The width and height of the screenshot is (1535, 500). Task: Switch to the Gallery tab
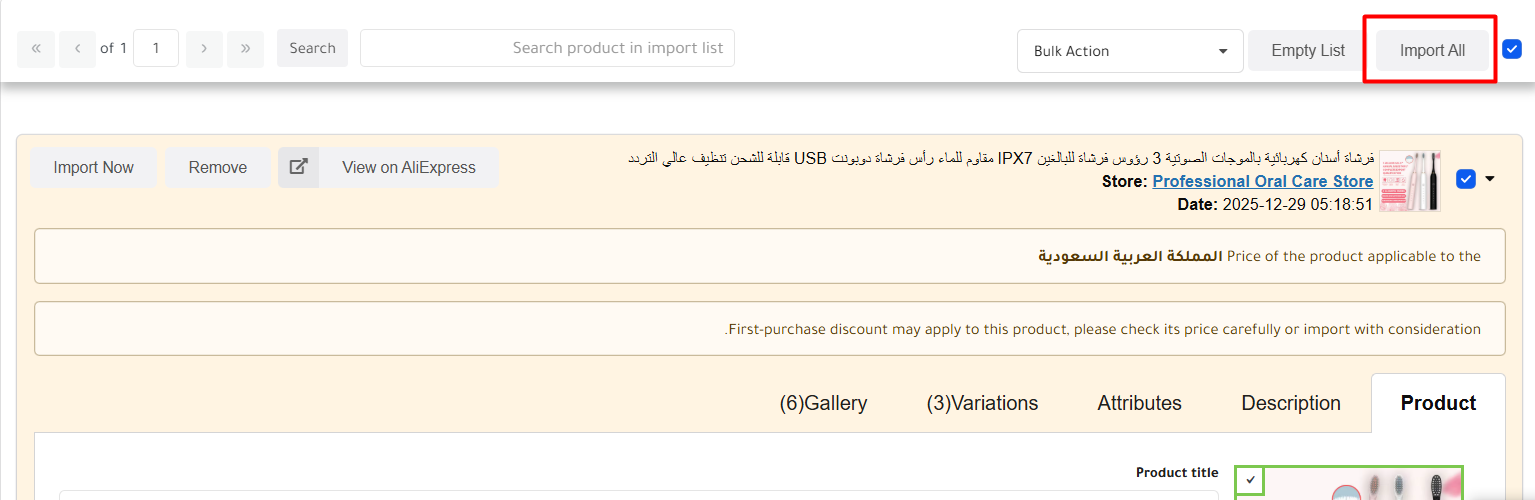[x=823, y=403]
